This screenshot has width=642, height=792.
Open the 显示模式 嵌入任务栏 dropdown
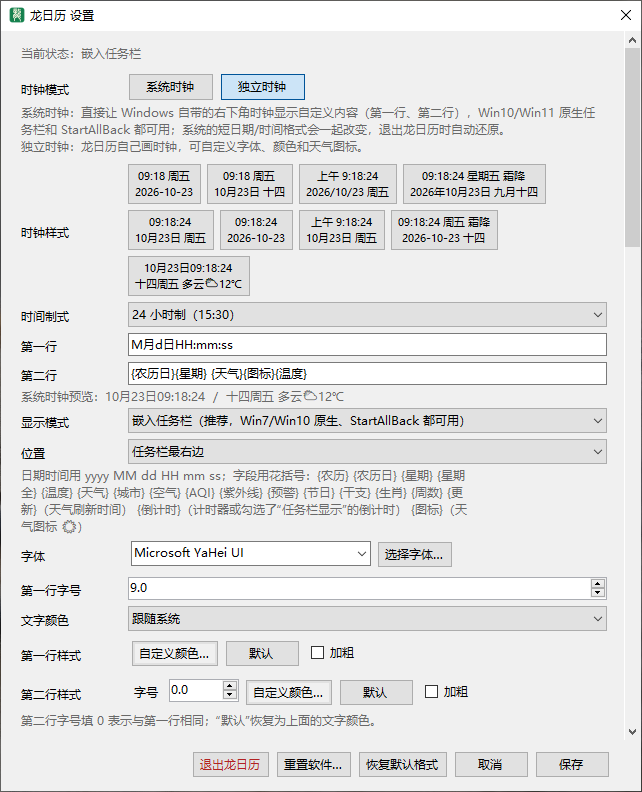[367, 421]
